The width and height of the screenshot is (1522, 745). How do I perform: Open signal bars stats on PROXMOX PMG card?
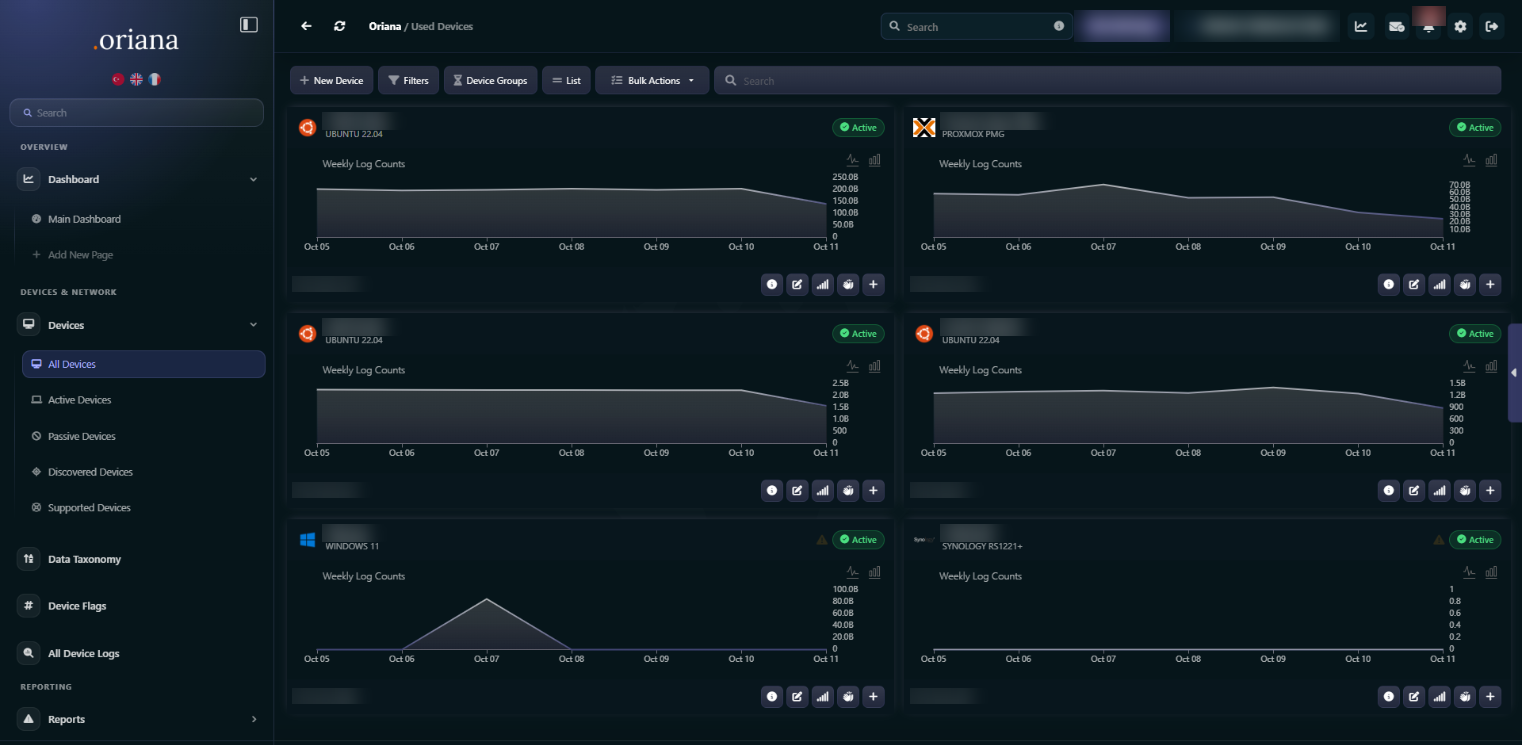coord(1439,284)
